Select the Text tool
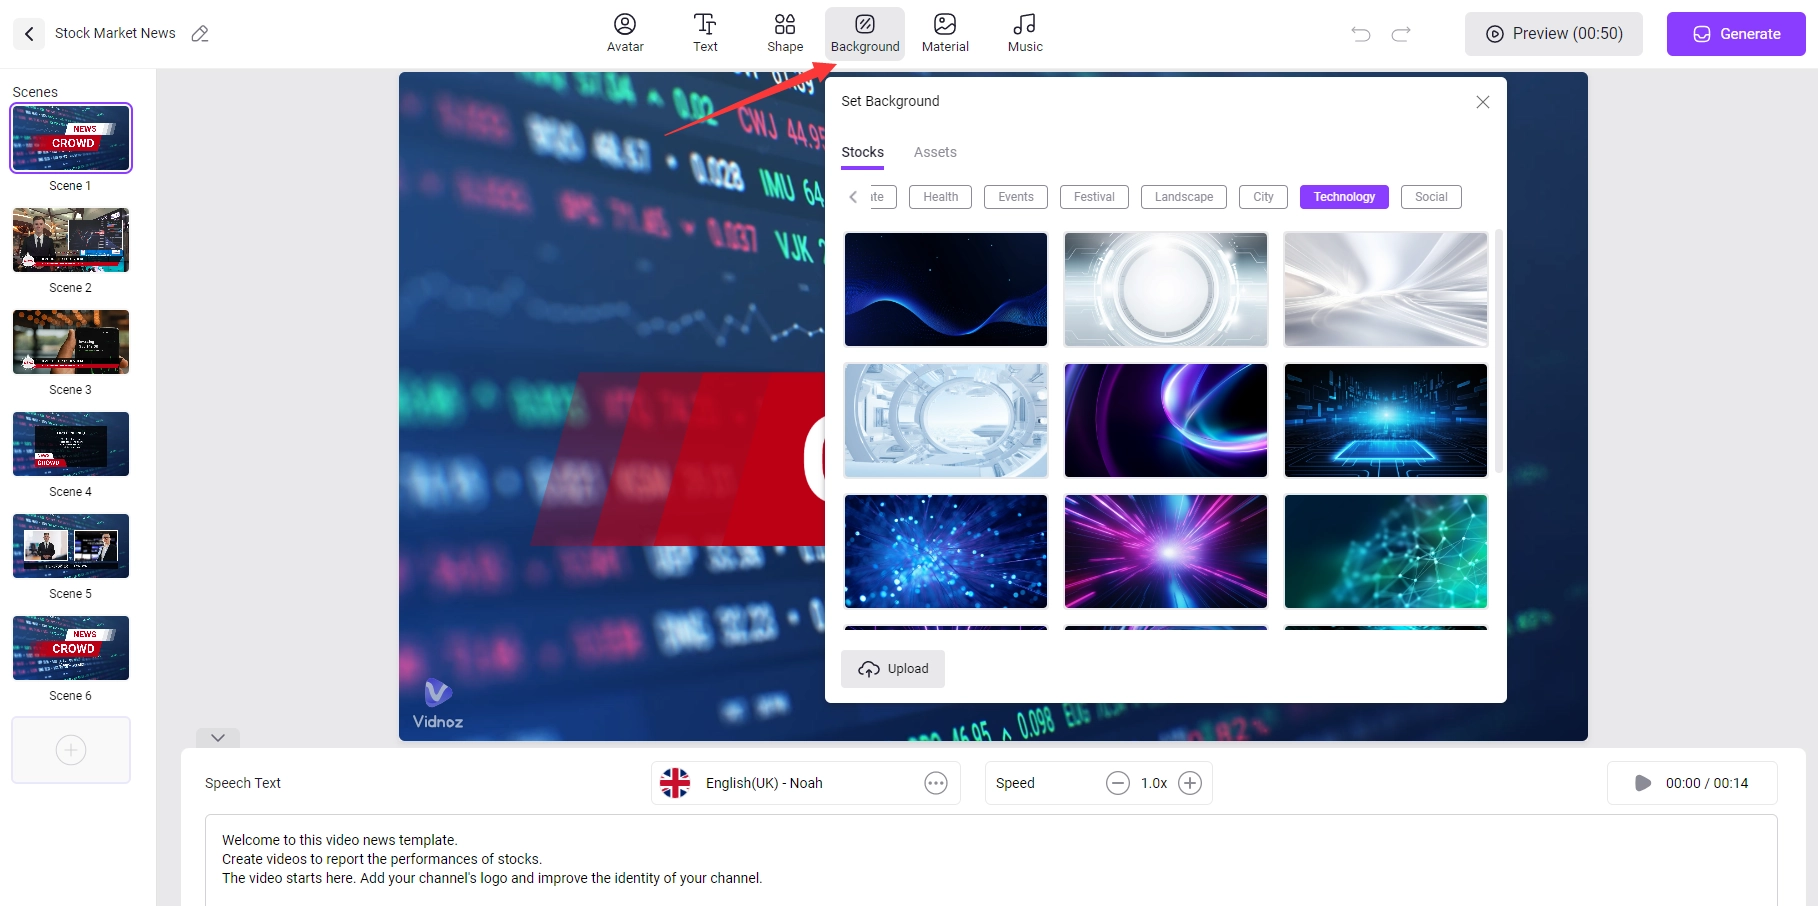This screenshot has width=1818, height=906. [x=705, y=33]
